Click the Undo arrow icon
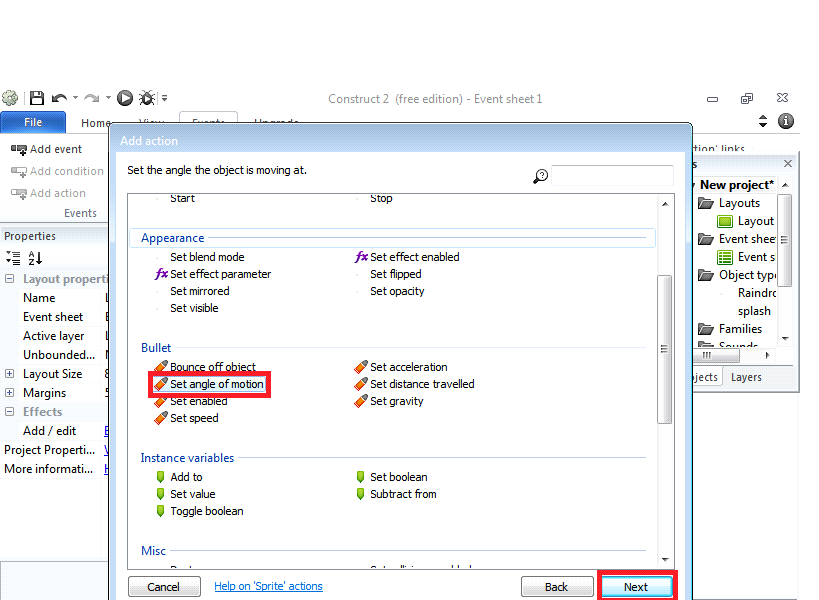 [x=60, y=98]
